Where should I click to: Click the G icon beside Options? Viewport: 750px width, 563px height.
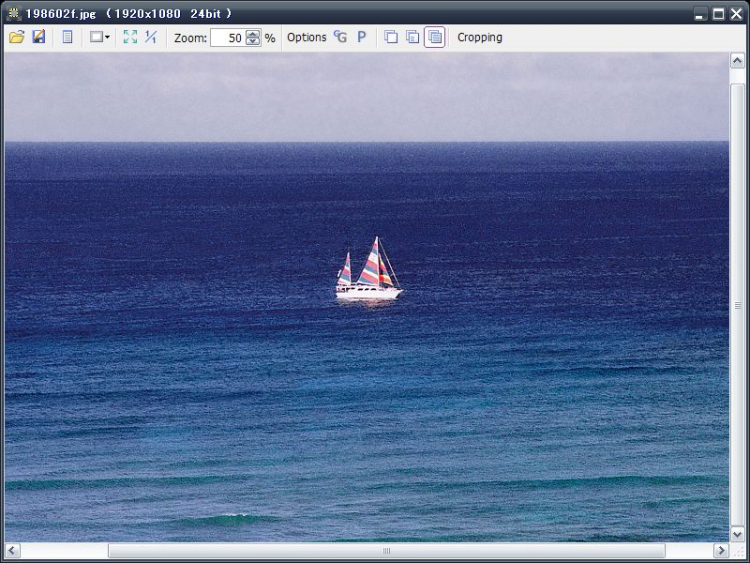pos(340,37)
